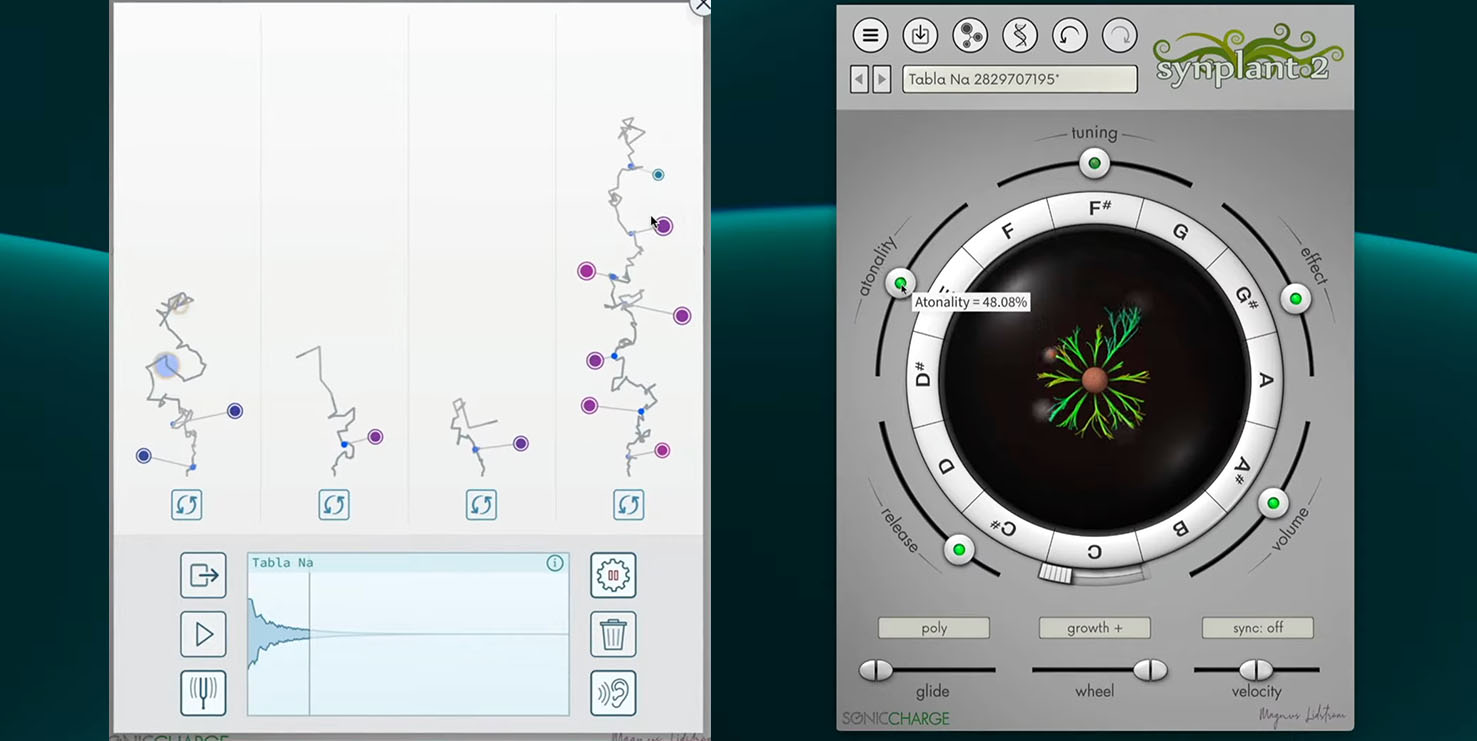
Task: Go to next preset with right arrow
Action: point(881,78)
